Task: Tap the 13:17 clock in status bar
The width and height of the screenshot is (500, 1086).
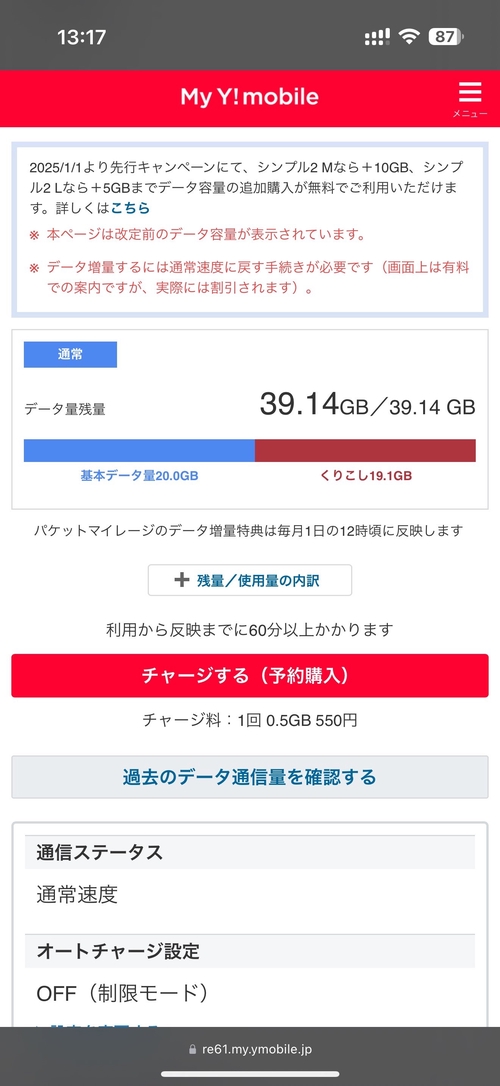Action: tap(82, 37)
